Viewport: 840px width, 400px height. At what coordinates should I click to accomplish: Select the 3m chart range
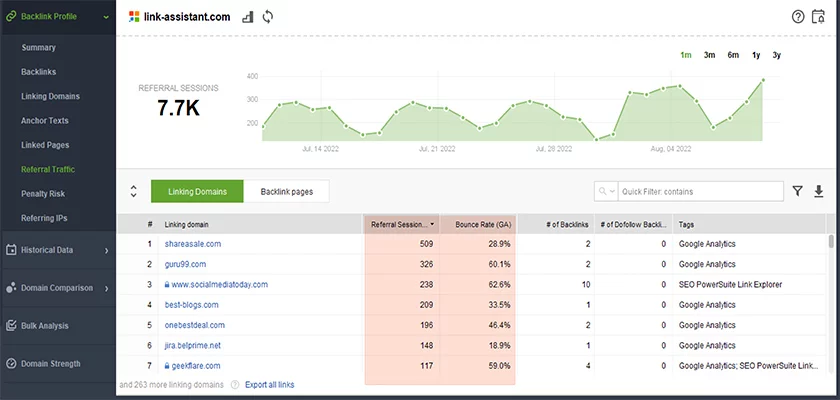pyautogui.click(x=709, y=55)
